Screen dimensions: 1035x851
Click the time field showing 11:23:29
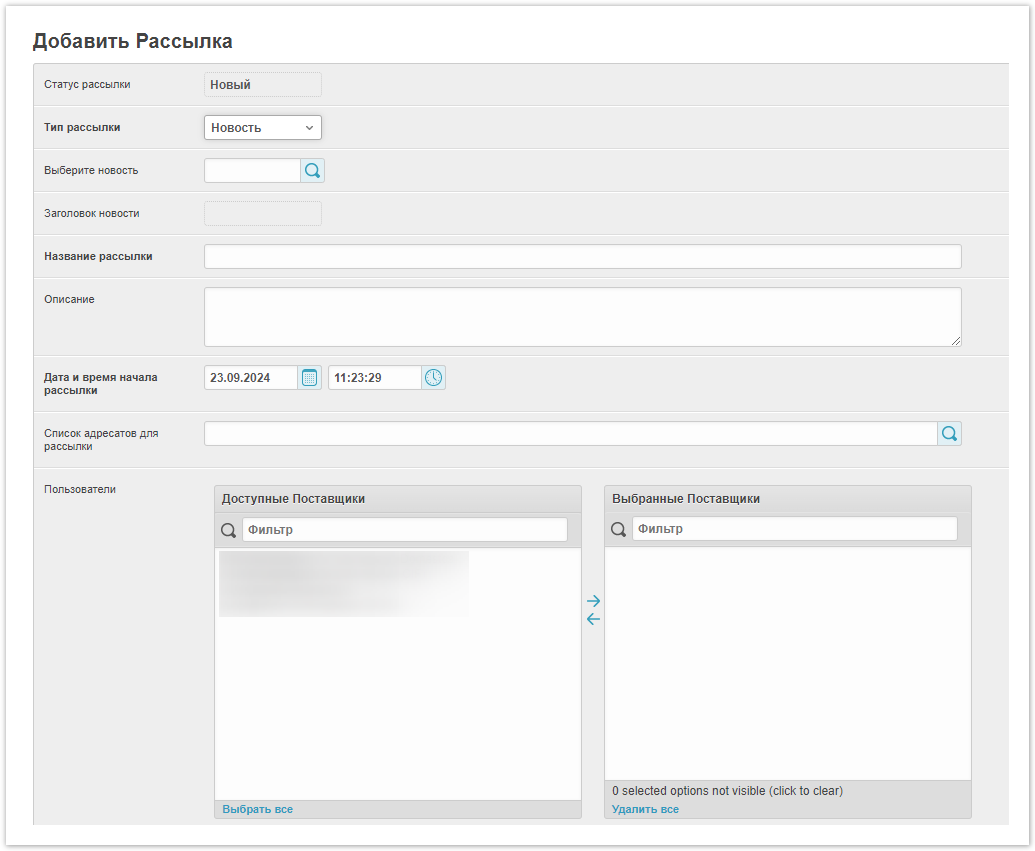point(374,378)
